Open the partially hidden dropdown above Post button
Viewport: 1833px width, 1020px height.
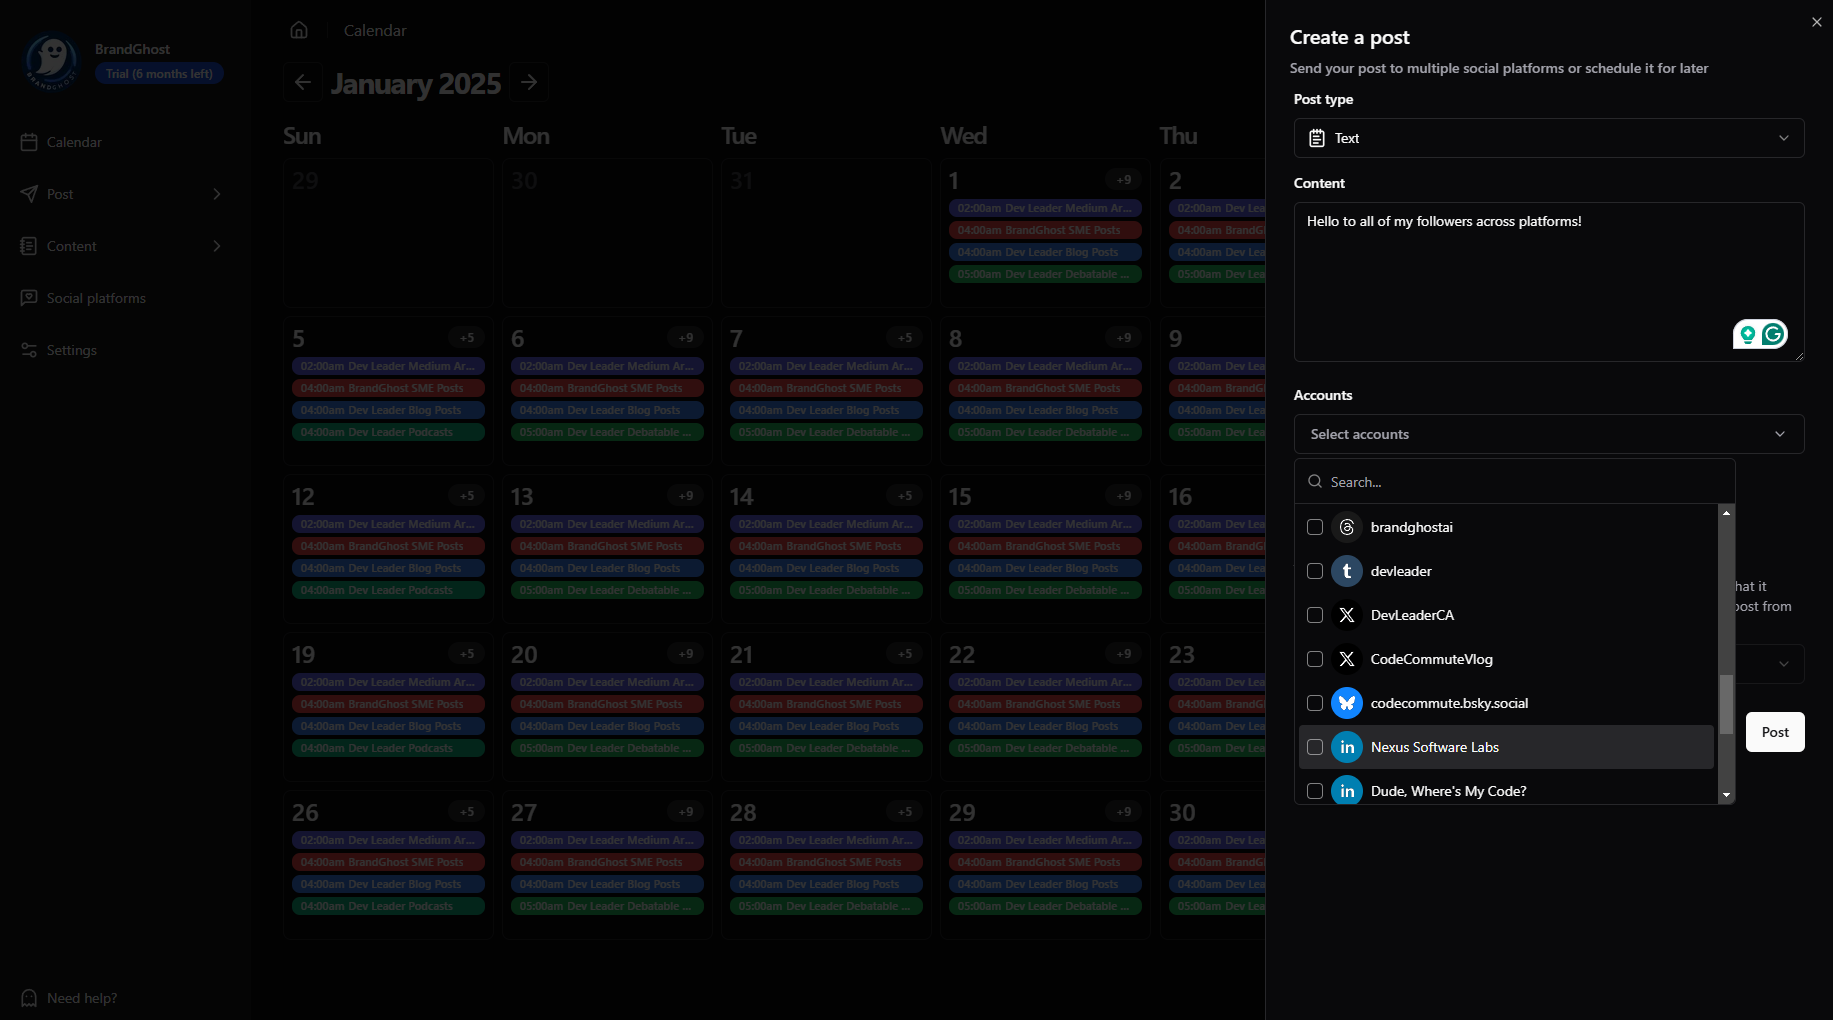pos(1771,664)
